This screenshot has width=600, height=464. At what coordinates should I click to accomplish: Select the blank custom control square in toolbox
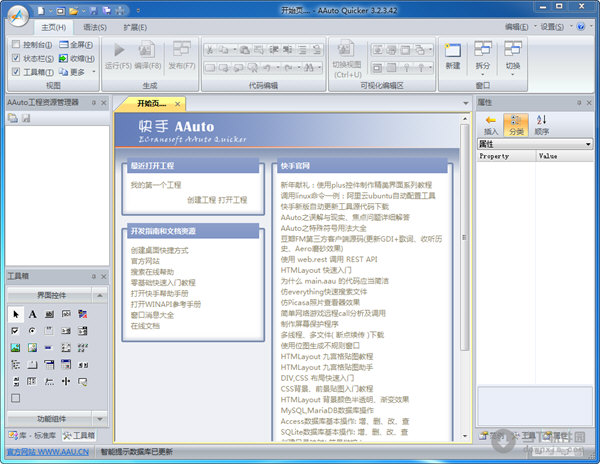click(x=15, y=398)
